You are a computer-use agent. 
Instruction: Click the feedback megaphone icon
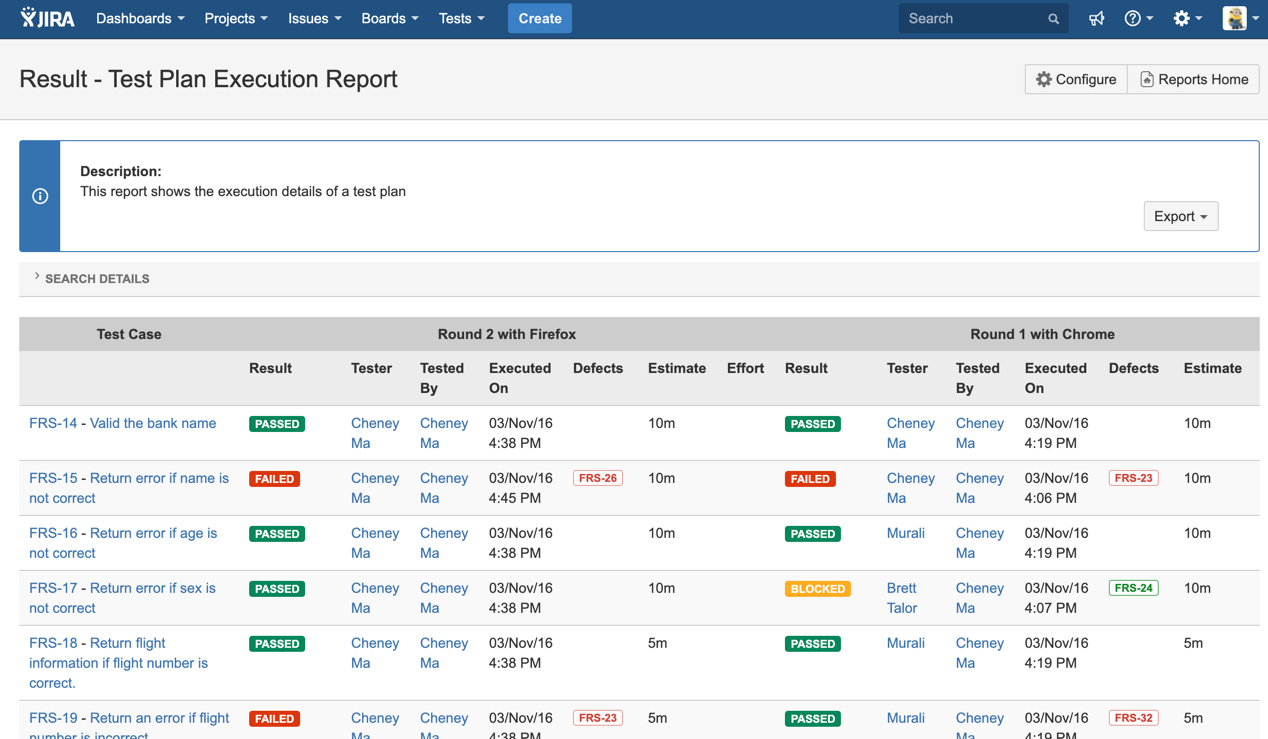tap(1096, 19)
